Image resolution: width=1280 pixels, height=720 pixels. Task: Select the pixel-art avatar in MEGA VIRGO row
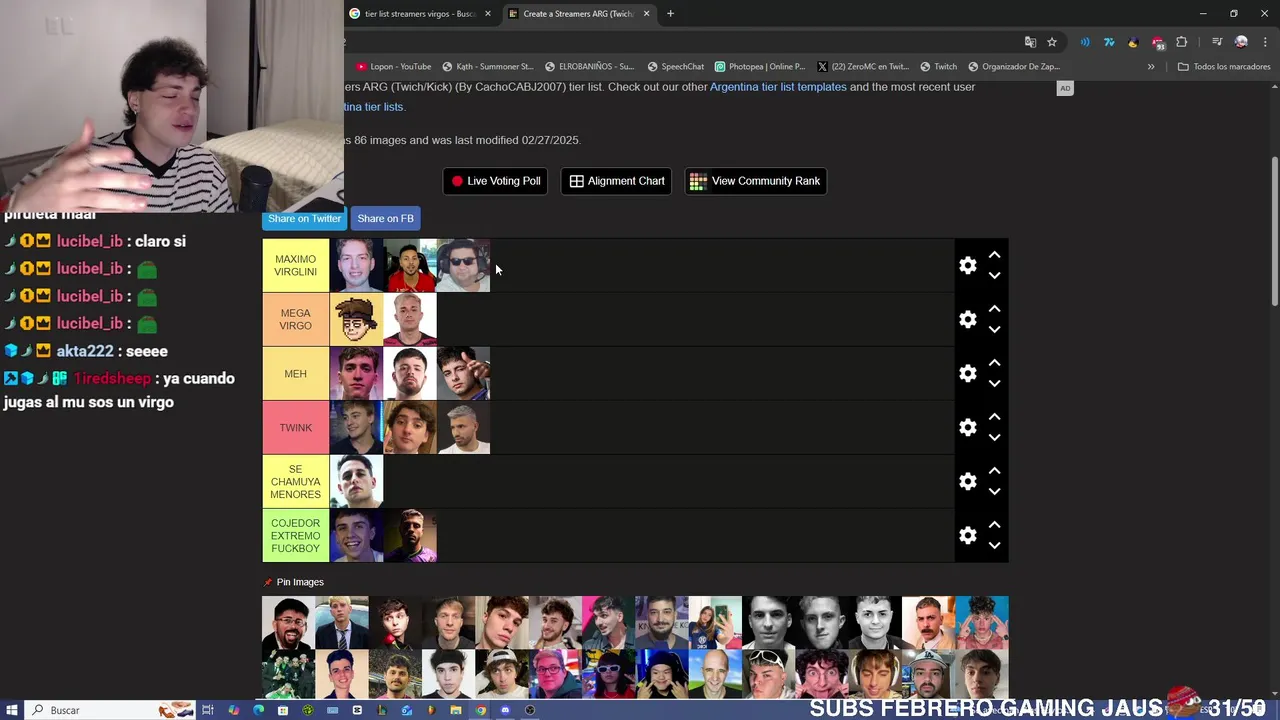tap(357, 320)
